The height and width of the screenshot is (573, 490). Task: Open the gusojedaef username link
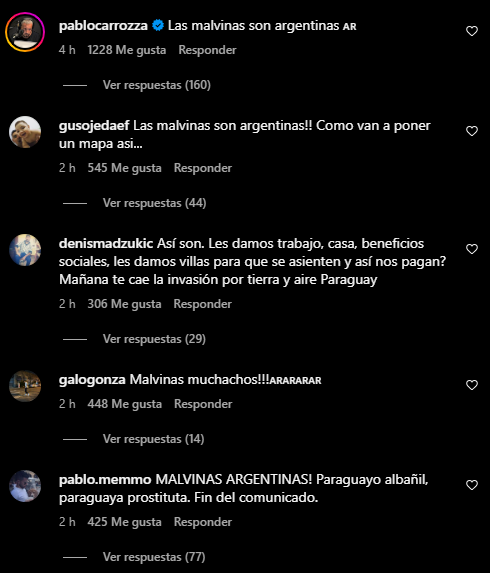click(x=94, y=126)
